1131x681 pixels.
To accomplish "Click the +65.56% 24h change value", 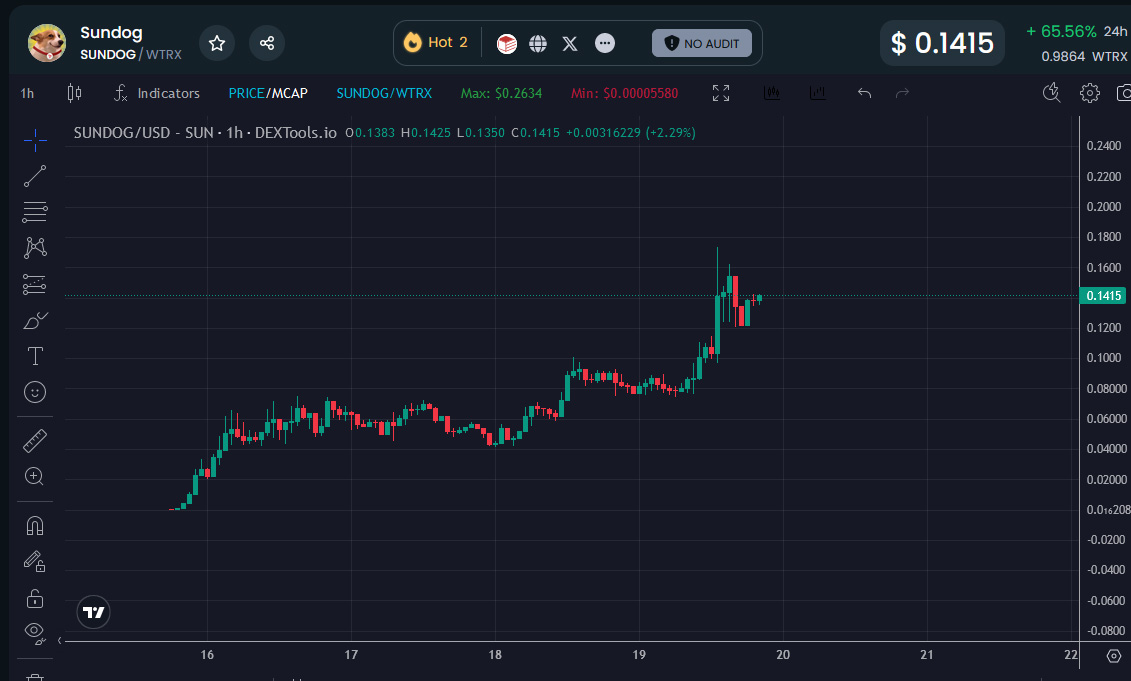I will [1061, 32].
